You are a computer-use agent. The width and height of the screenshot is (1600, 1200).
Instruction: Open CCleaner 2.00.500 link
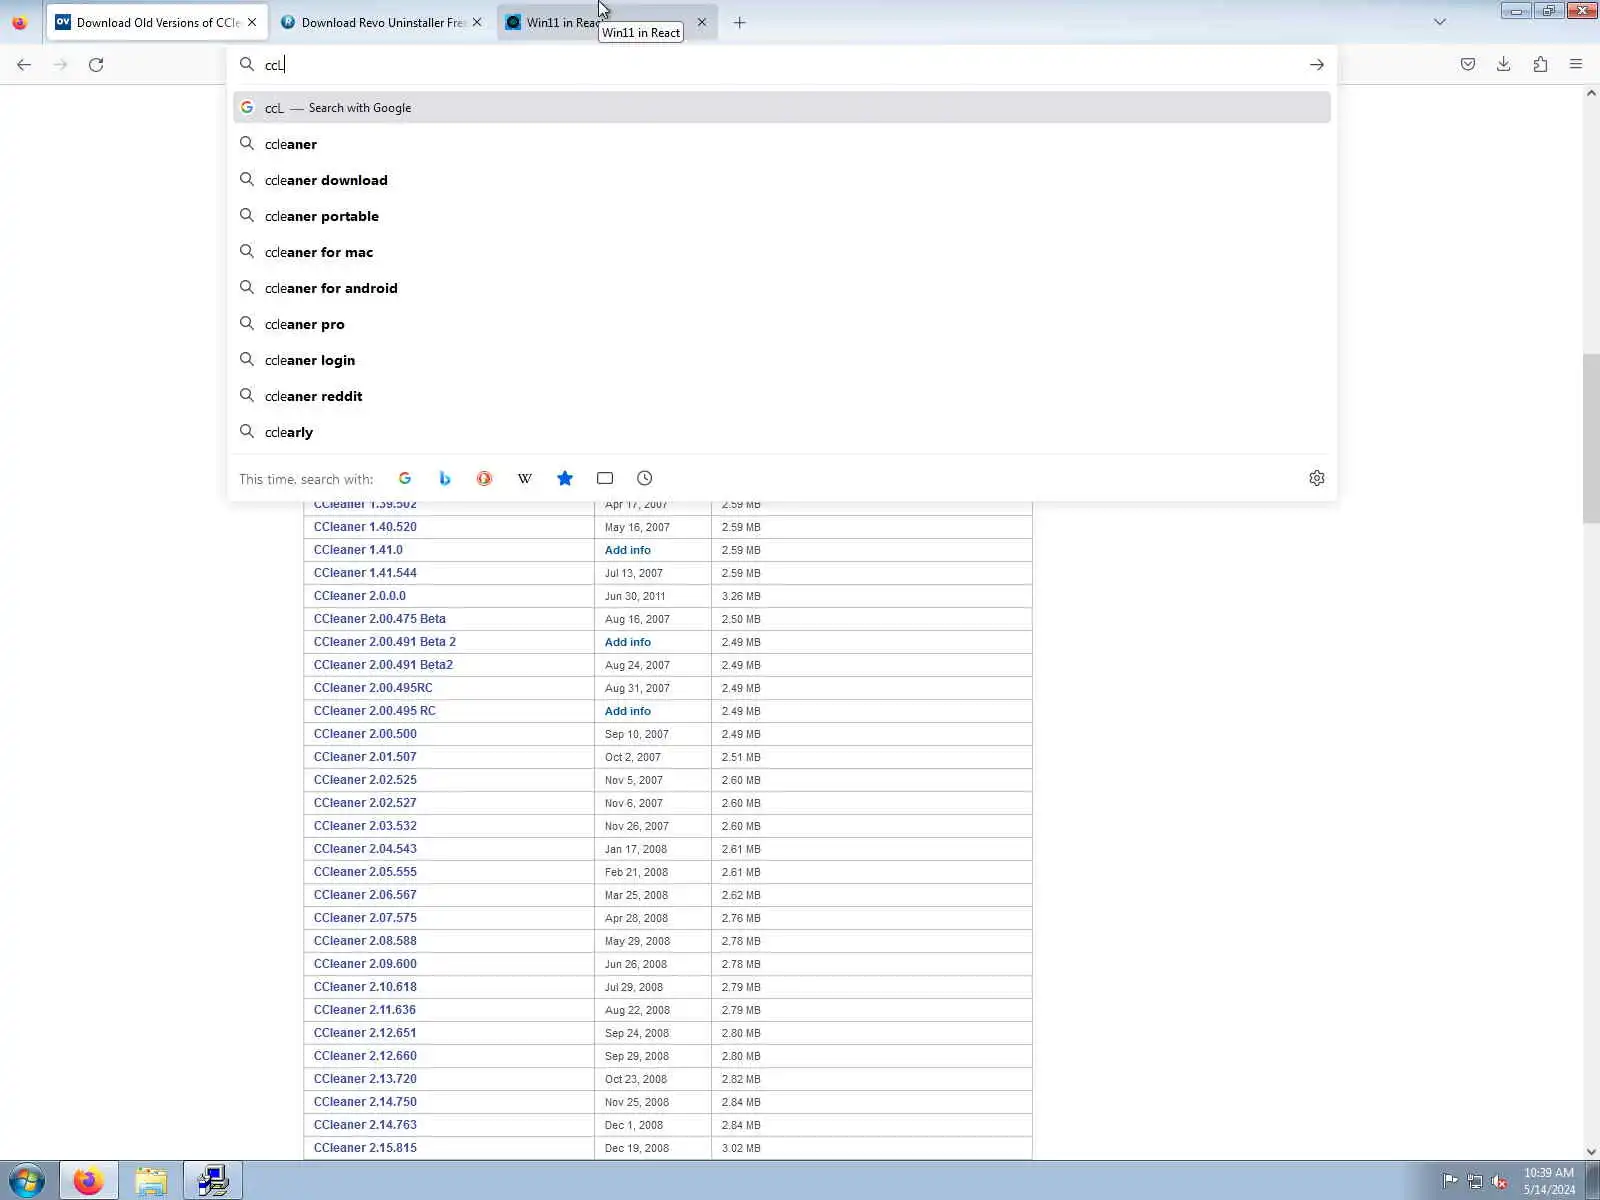pos(365,734)
